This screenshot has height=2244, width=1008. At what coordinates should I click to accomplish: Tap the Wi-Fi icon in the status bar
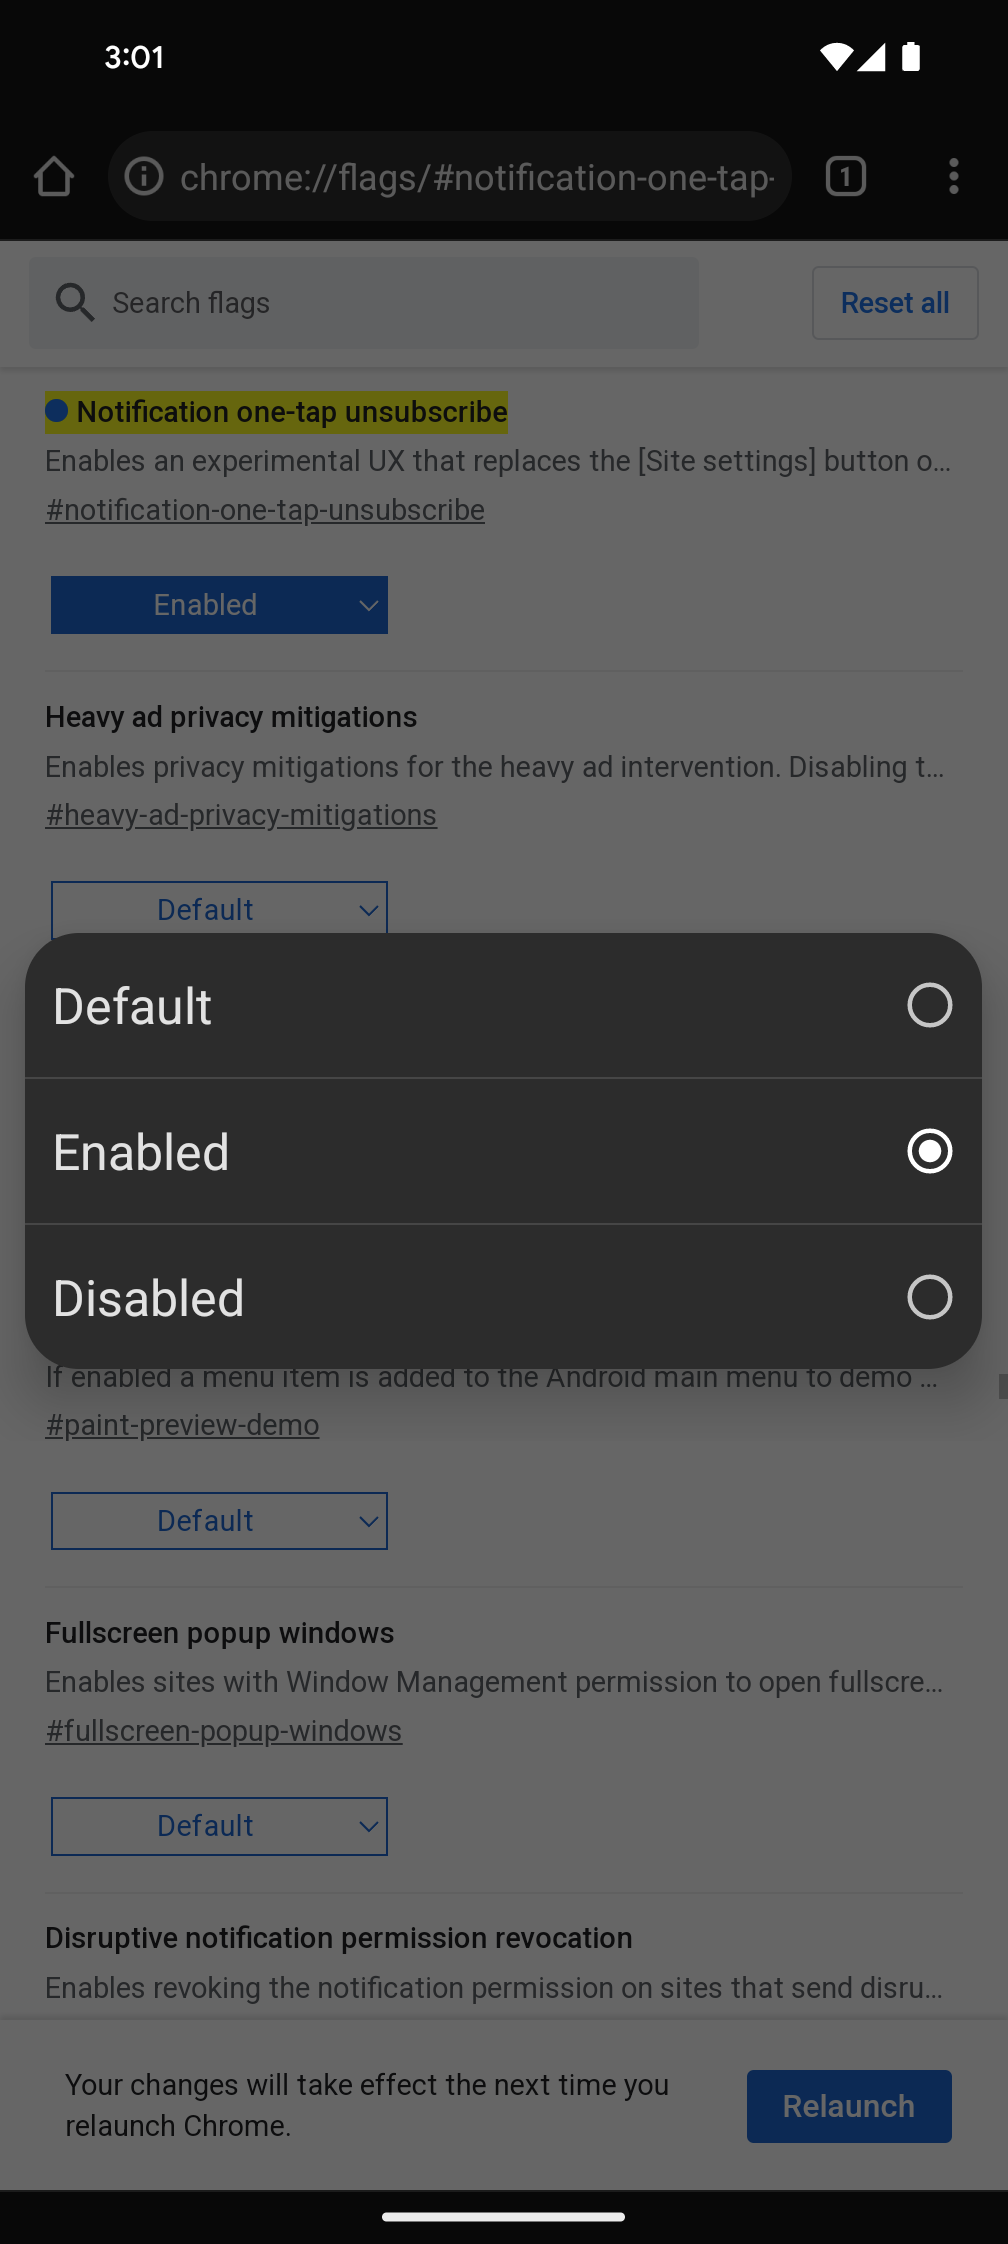[835, 58]
